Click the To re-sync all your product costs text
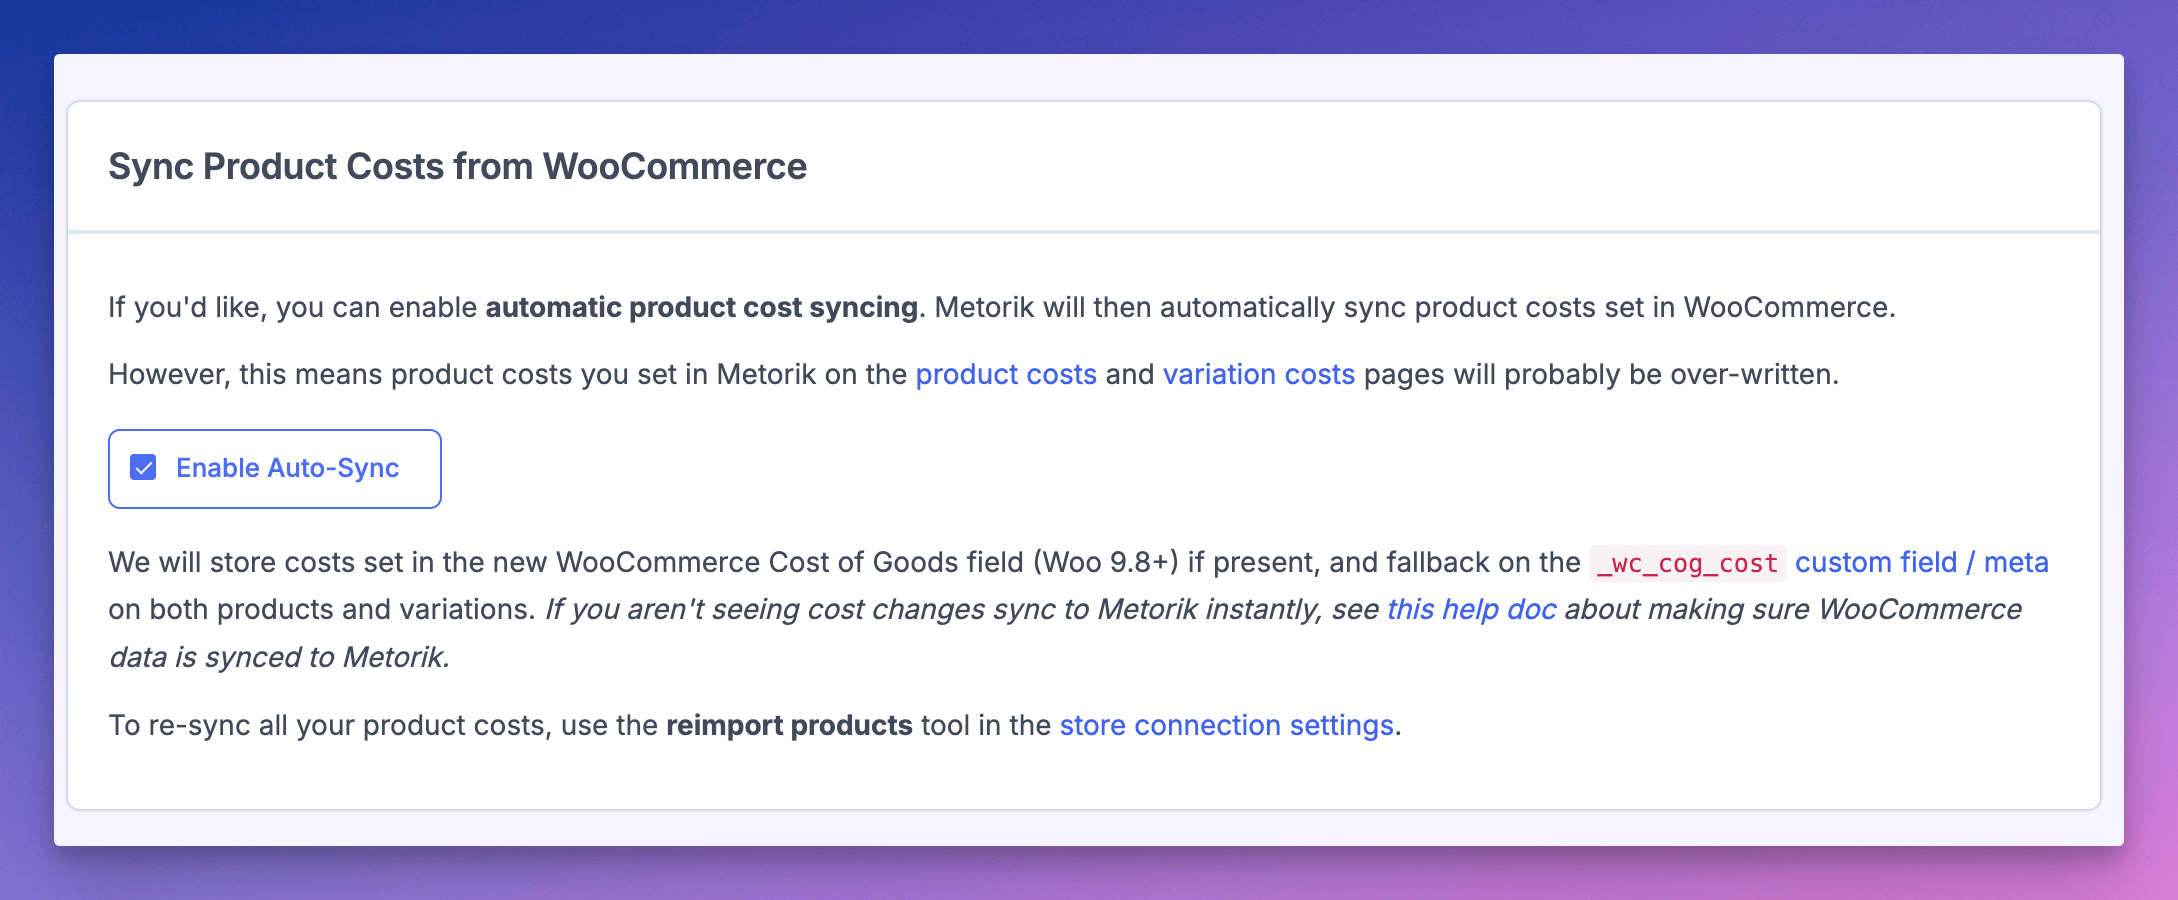 pyautogui.click(x=329, y=725)
